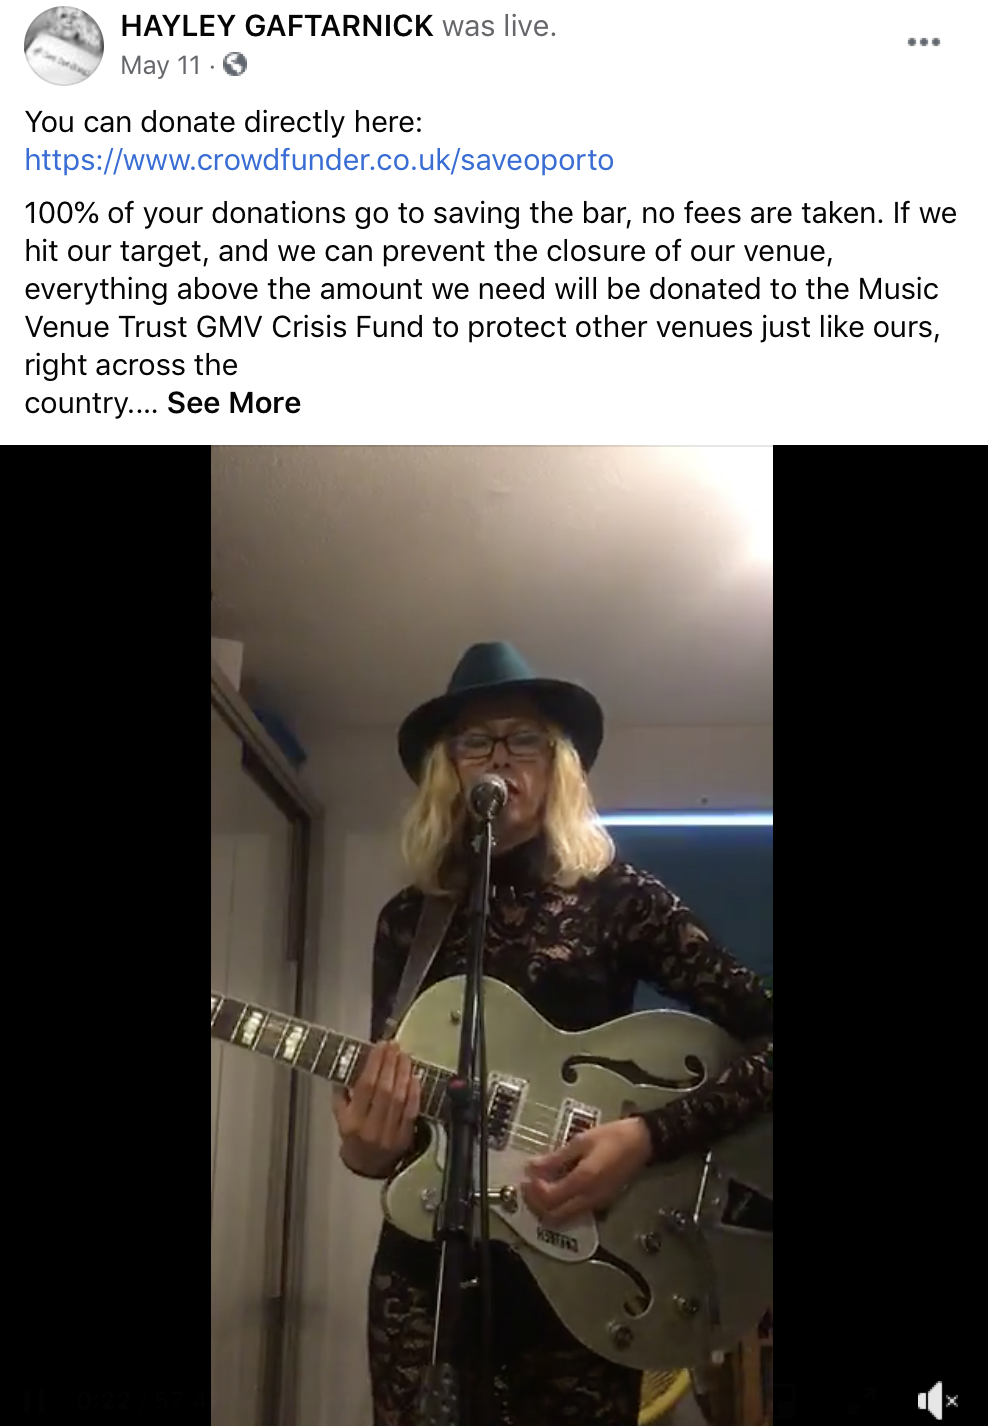Tap the left black letterbox of the video

[x=105, y=935]
